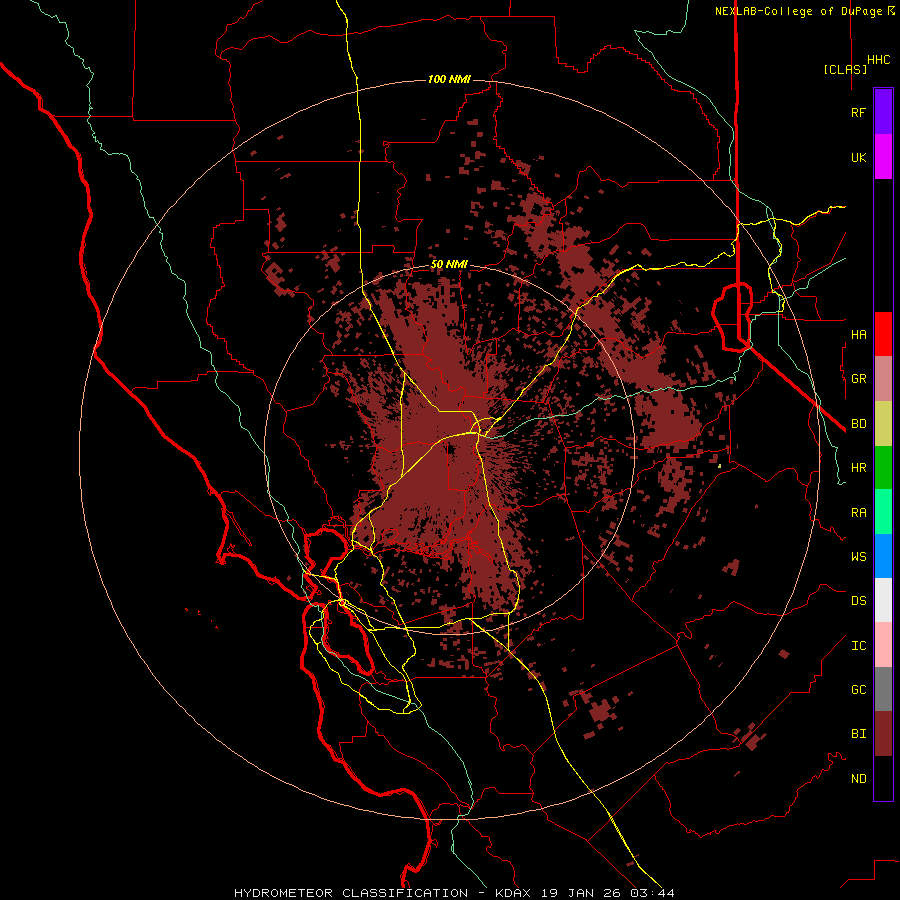This screenshot has height=900, width=900.
Task: Click the ND legend label
Action: coord(859,778)
